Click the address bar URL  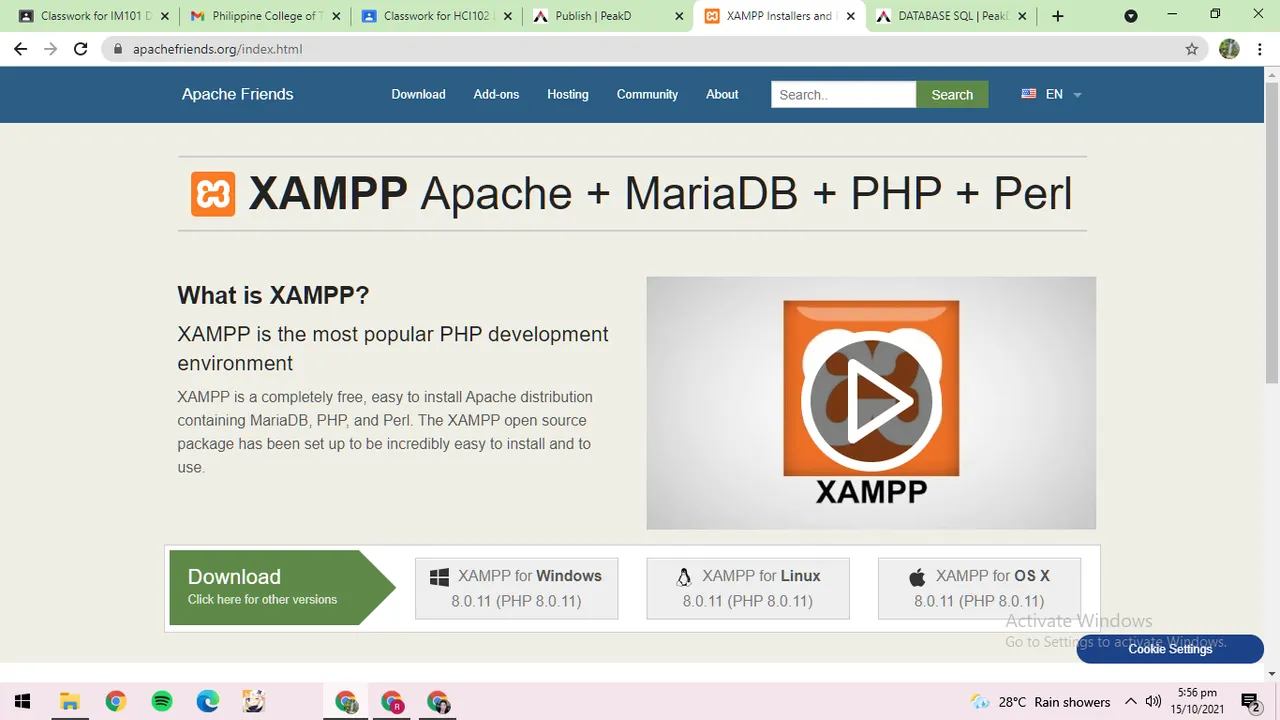pyautogui.click(x=217, y=49)
